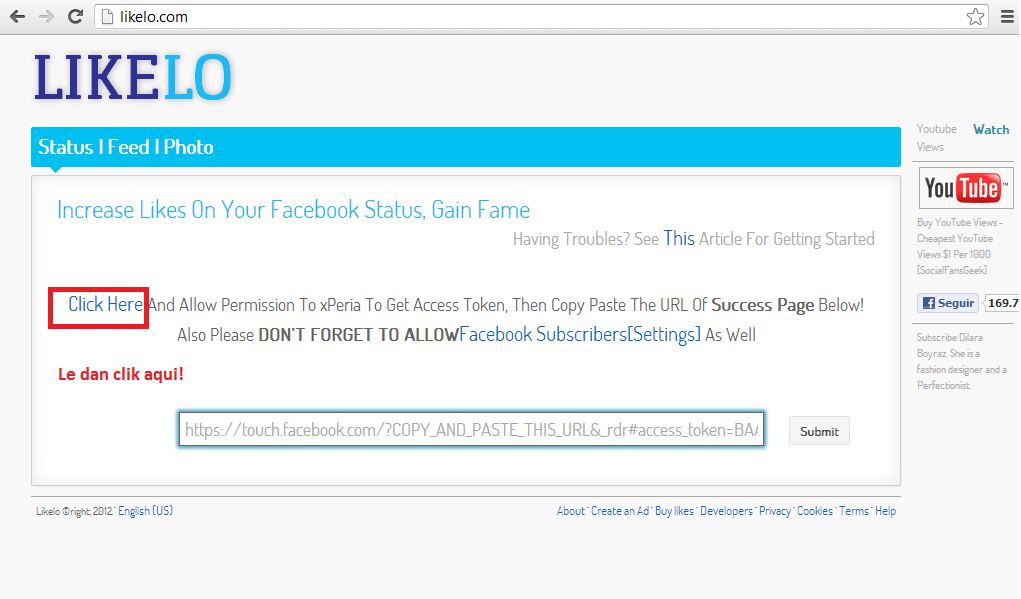Open the Help footer link

886,511
